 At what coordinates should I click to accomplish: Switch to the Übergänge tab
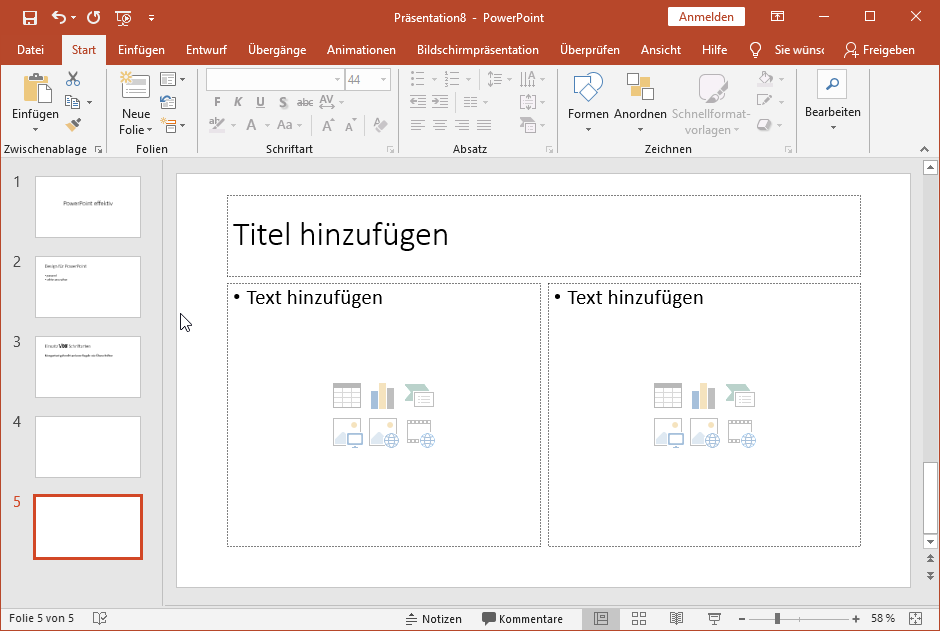pyautogui.click(x=277, y=50)
